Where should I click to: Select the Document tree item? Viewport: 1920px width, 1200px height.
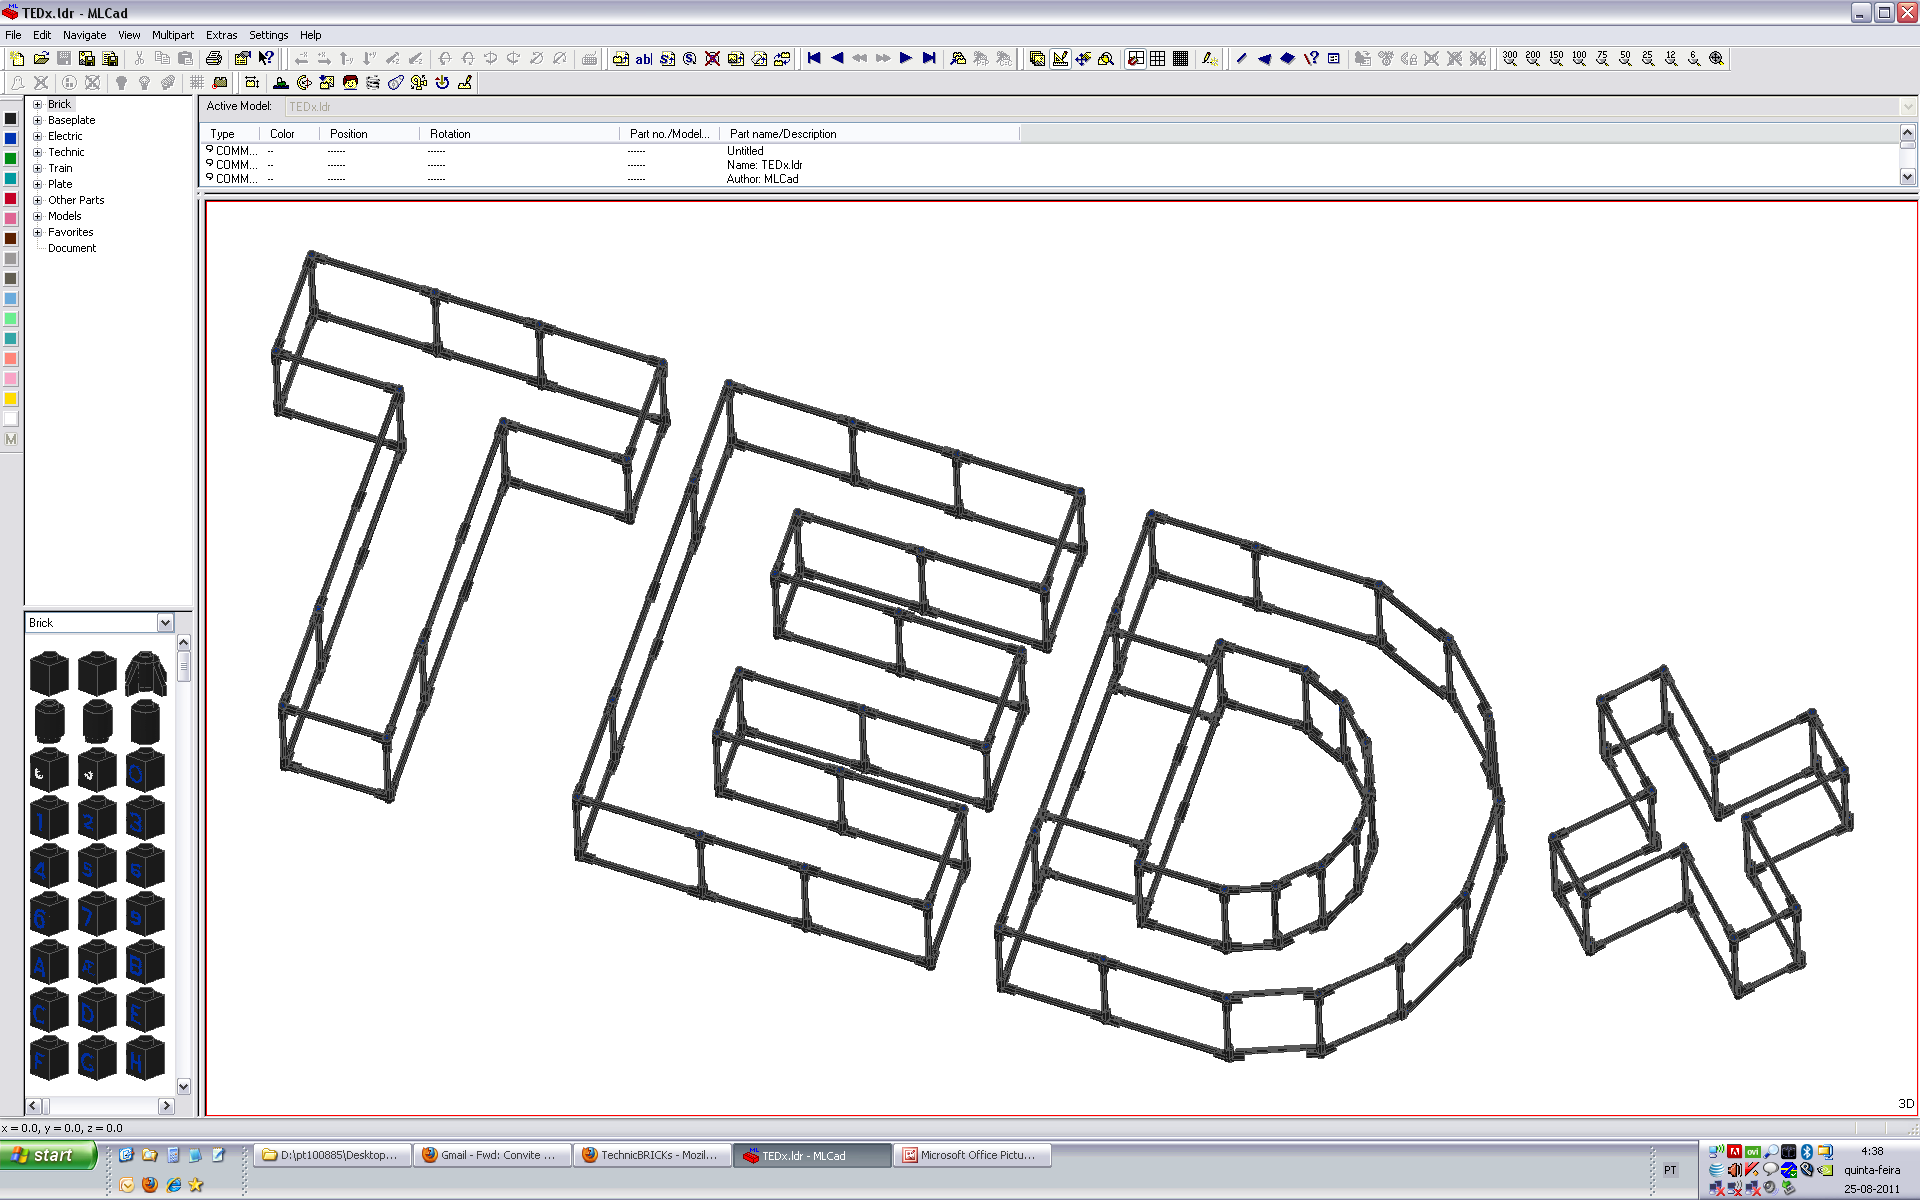pos(72,248)
